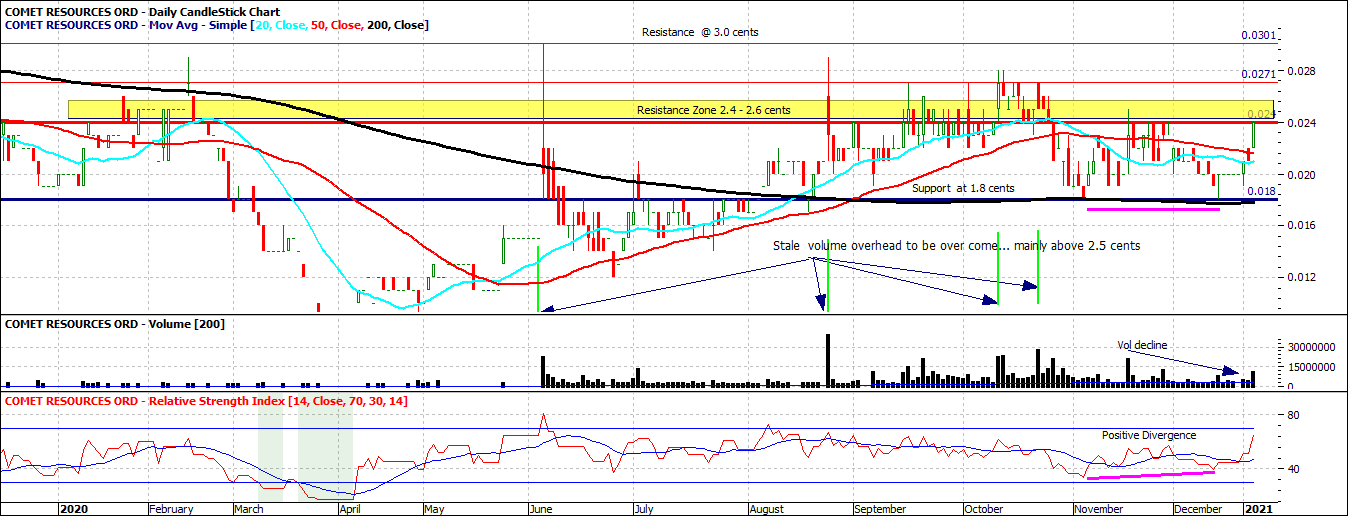Select the RSI axis value 80
This screenshot has height=516, width=1348.
1293,415
